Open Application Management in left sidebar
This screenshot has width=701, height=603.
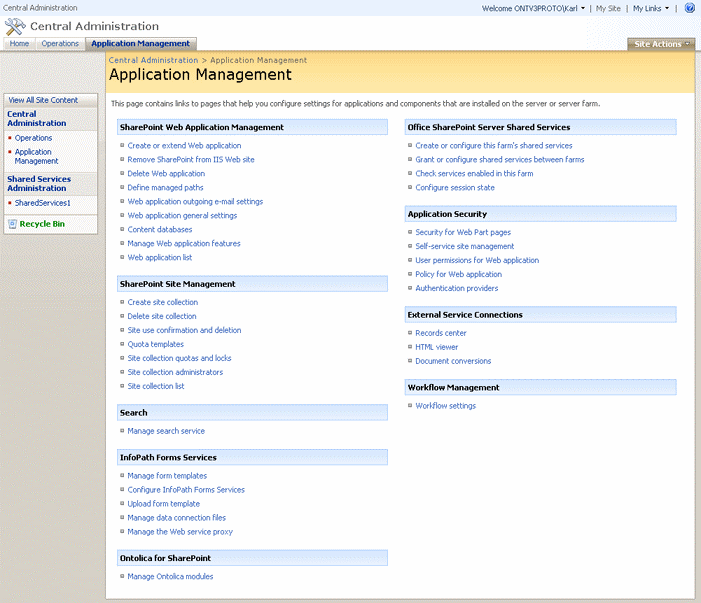[36, 156]
